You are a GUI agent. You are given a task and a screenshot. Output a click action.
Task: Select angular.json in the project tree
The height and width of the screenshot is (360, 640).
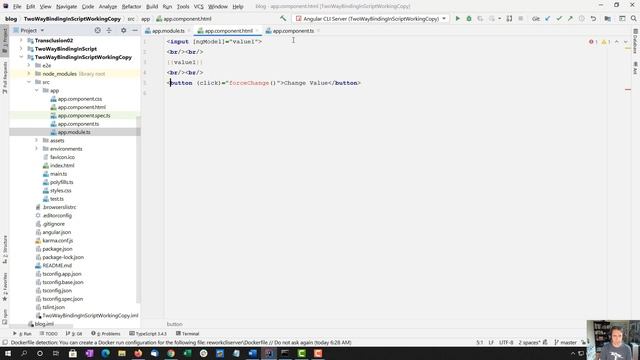coord(56,232)
